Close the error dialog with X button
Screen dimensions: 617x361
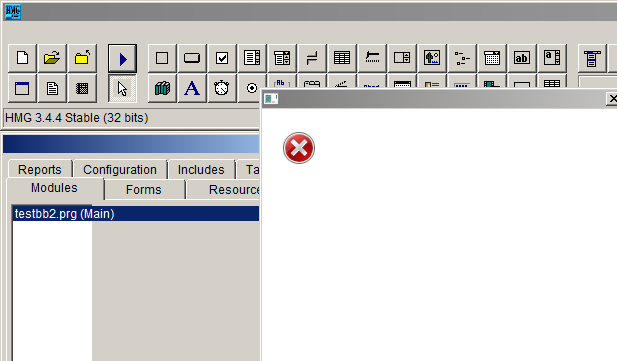click(612, 99)
